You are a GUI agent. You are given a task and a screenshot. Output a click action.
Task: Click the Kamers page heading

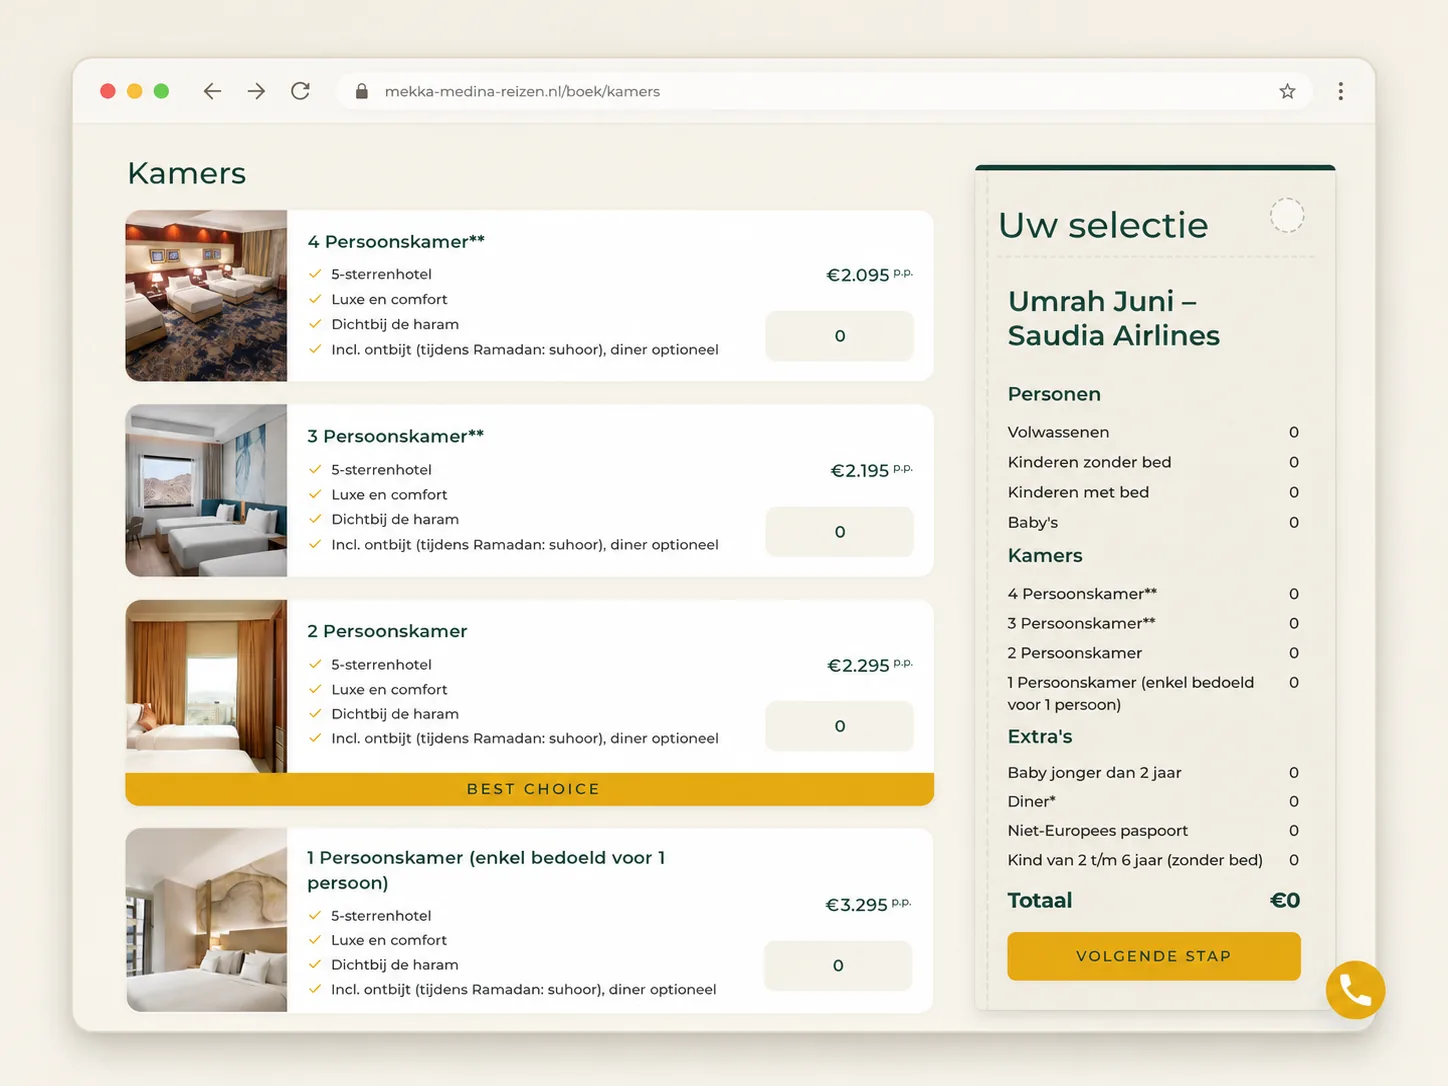187,173
